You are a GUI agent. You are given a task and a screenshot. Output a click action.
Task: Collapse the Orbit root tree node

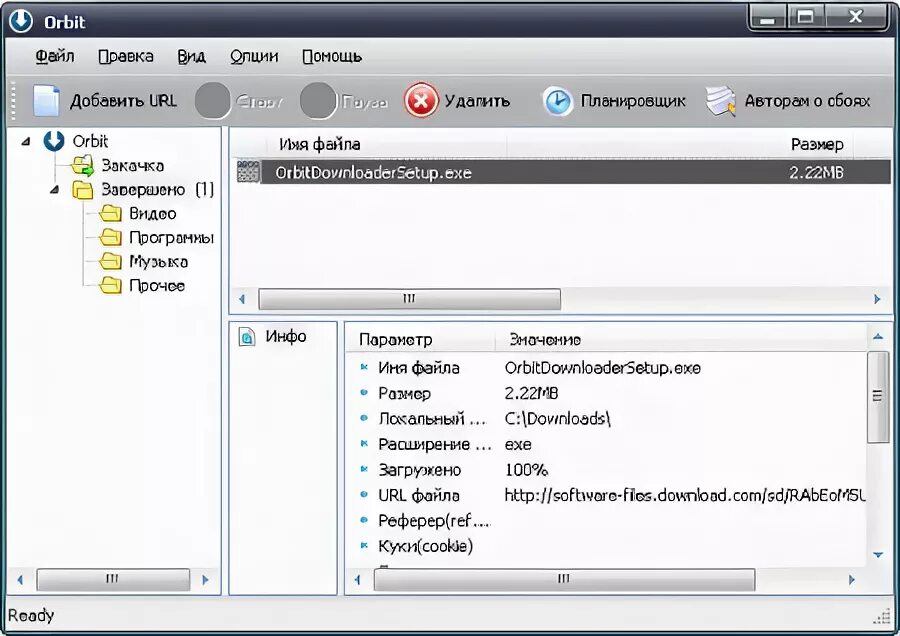point(26,141)
